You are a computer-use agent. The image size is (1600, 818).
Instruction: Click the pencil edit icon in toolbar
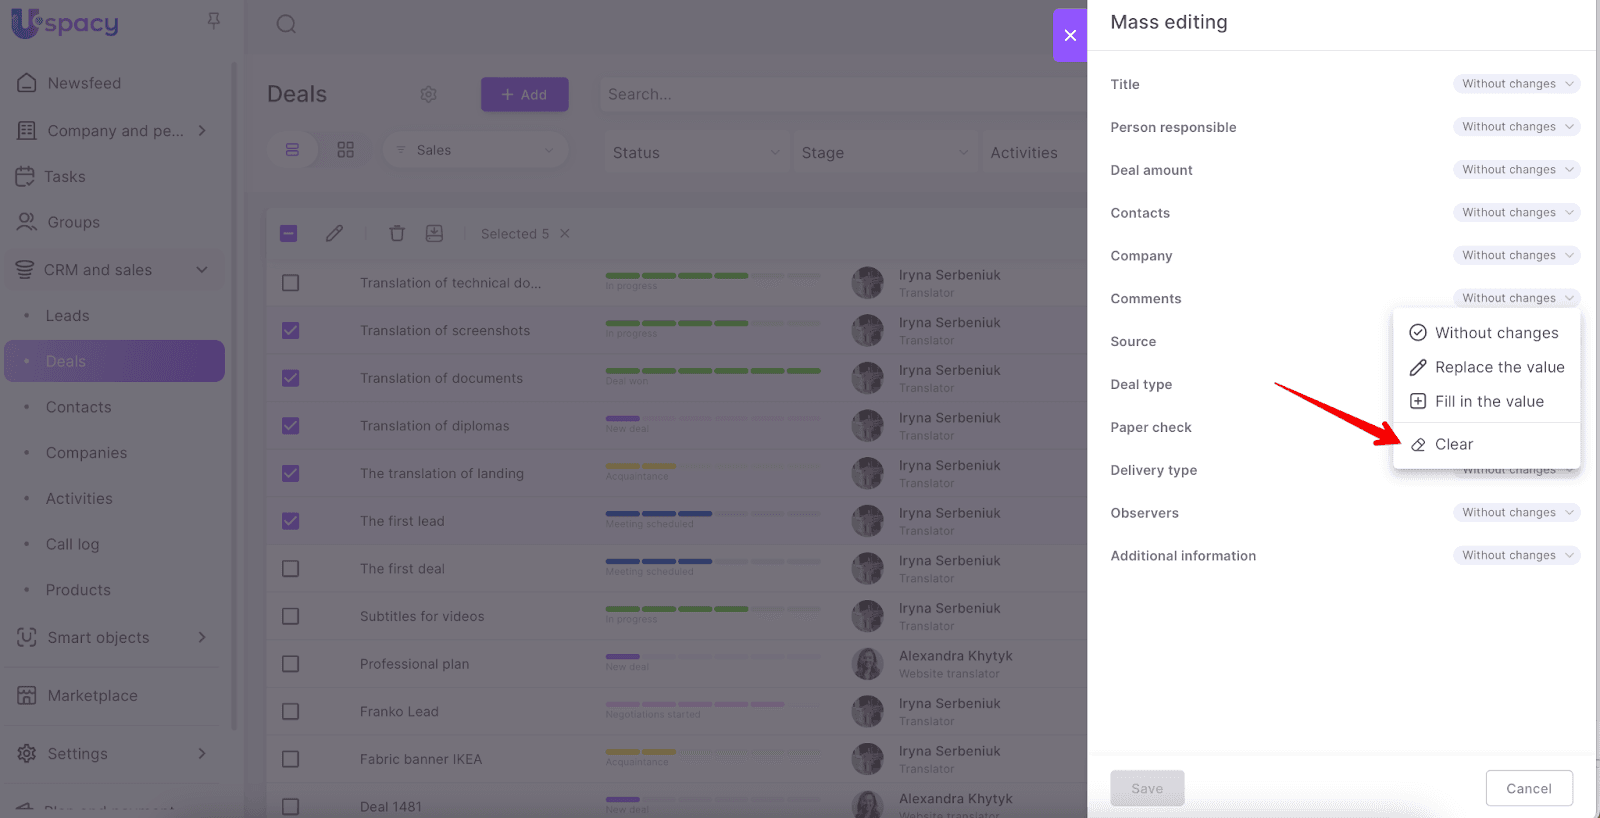tap(334, 233)
